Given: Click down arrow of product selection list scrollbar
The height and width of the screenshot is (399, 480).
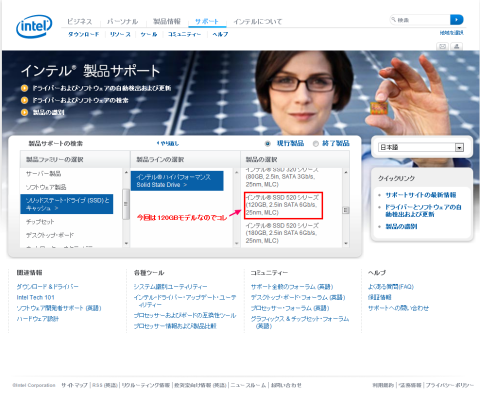Looking at the screenshot, I should (x=346, y=243).
